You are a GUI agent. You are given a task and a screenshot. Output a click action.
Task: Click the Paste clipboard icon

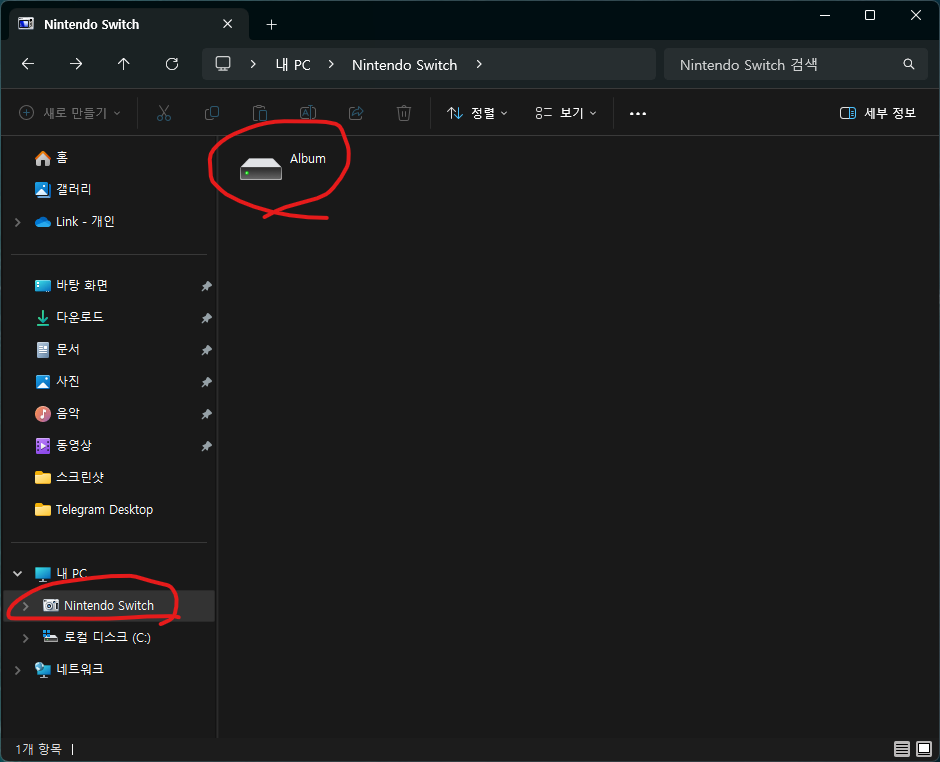click(260, 113)
